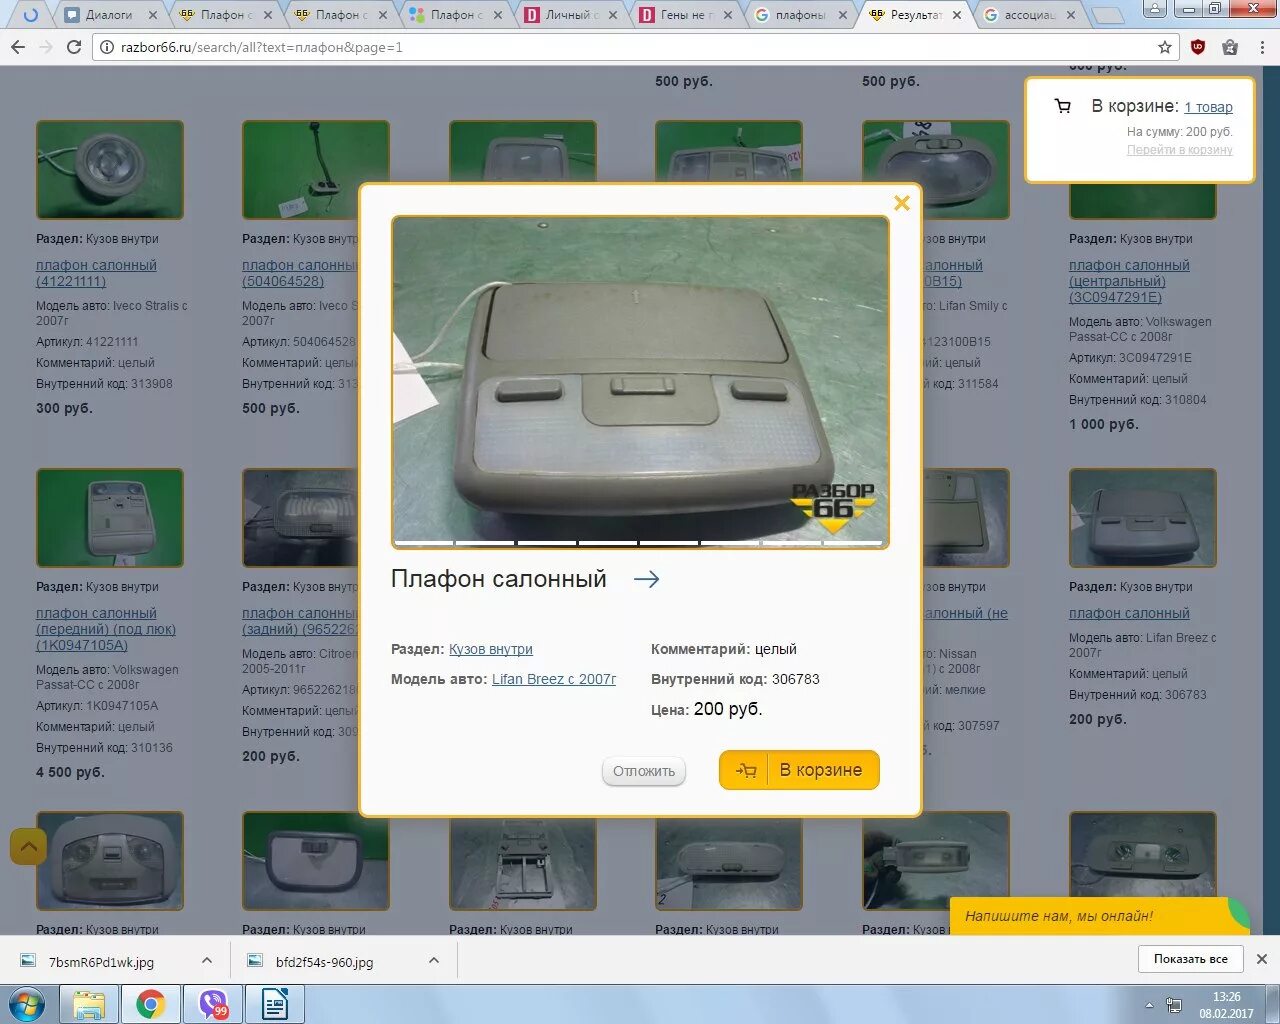Close the product popup with orange X
The height and width of the screenshot is (1024, 1280).
point(902,203)
